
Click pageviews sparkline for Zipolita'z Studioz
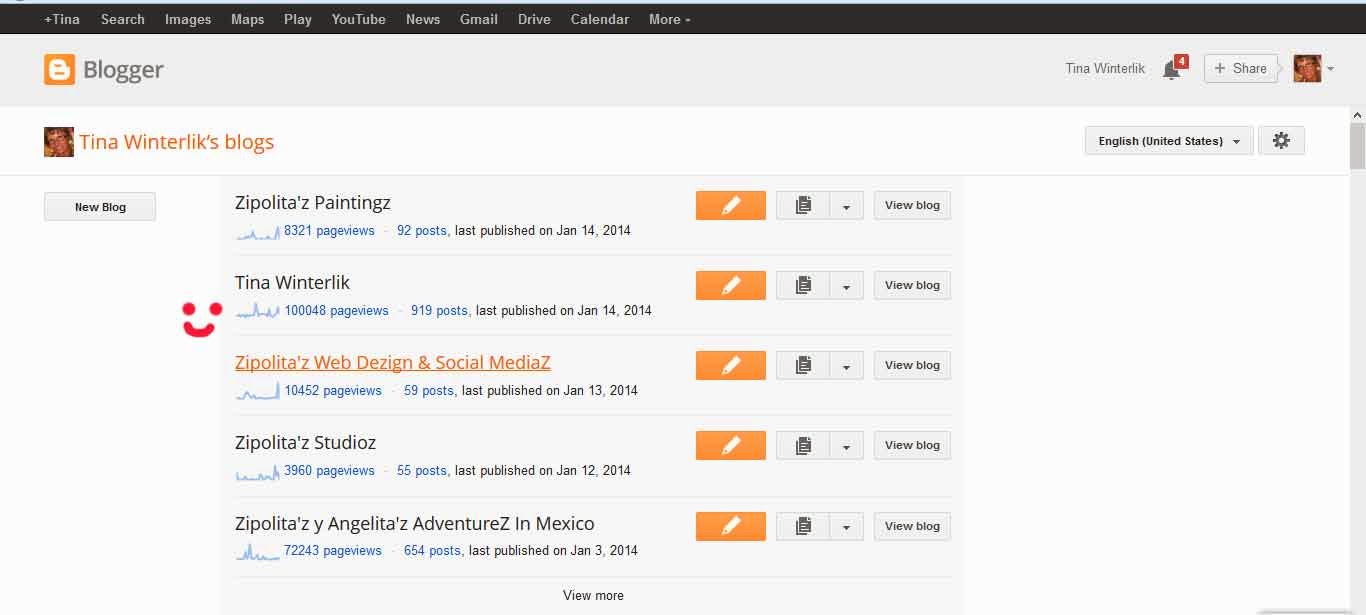pyautogui.click(x=258, y=471)
